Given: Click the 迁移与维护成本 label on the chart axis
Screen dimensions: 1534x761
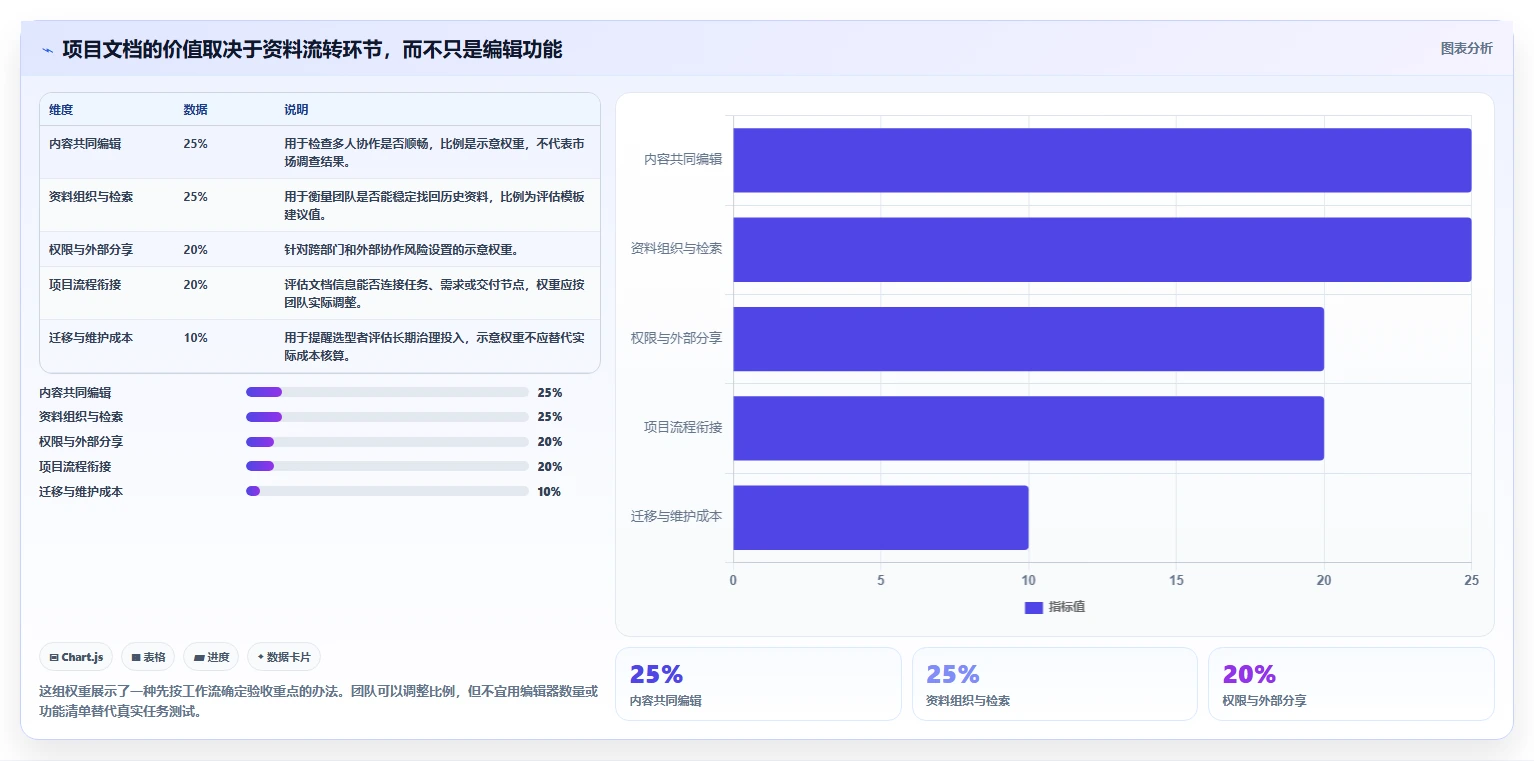Looking at the screenshot, I should point(677,516).
